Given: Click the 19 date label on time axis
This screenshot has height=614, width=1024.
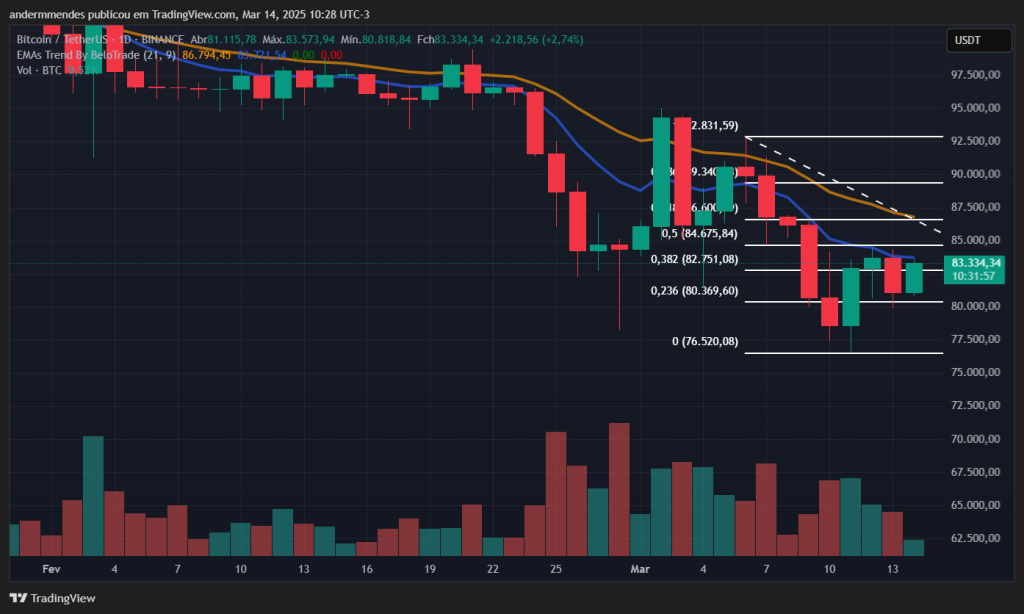Looking at the screenshot, I should [430, 569].
